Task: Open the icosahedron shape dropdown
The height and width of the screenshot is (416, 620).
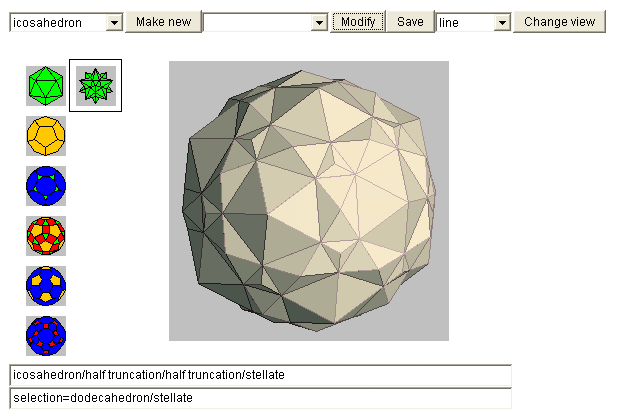Action: 64,22
